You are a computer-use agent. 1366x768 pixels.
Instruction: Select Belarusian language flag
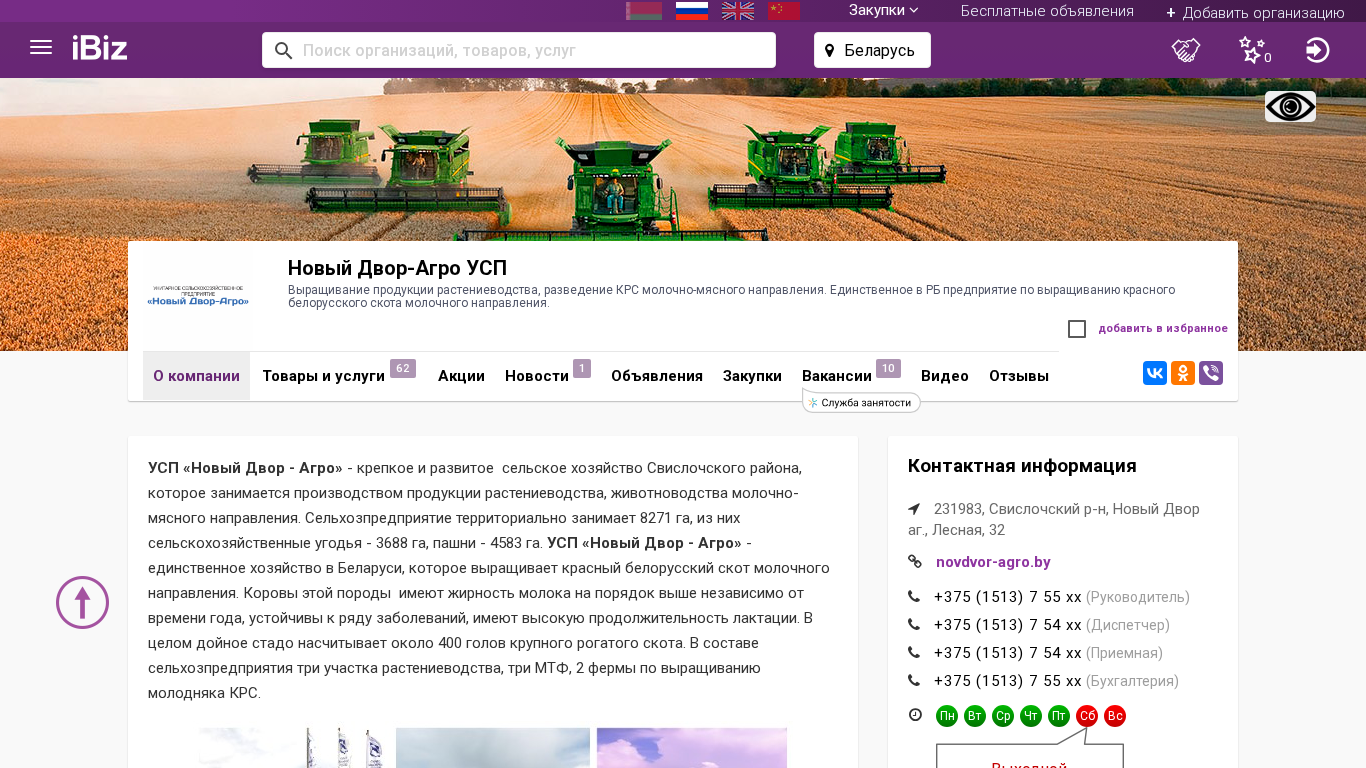[644, 11]
